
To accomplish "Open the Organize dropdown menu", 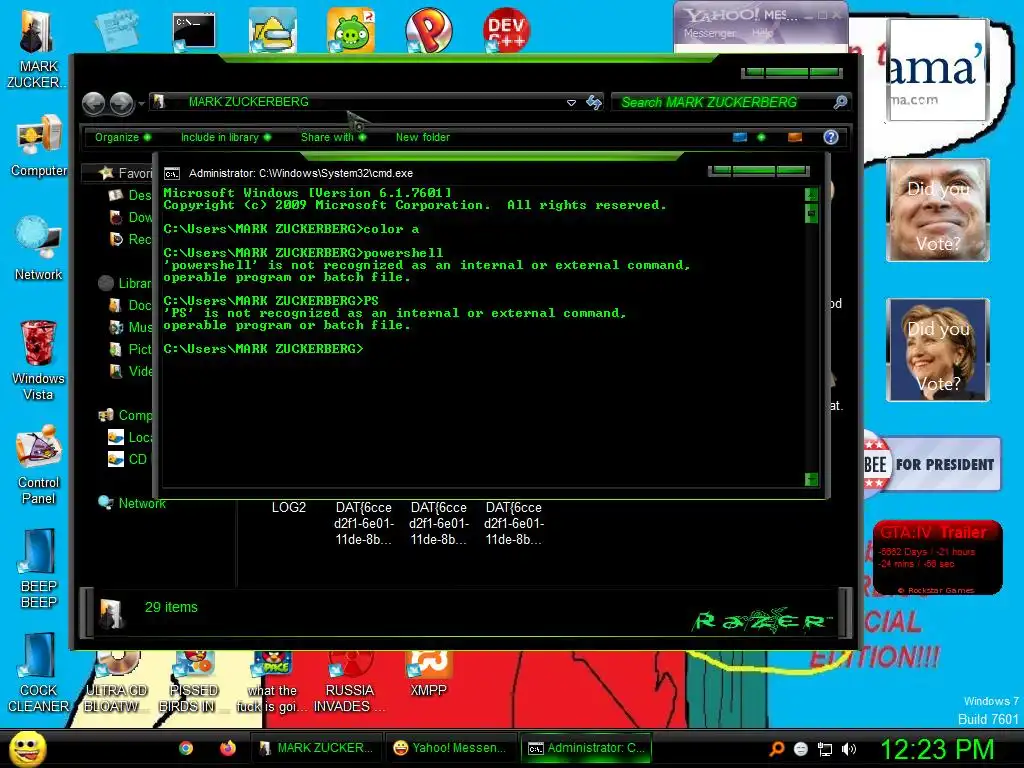I will coord(123,137).
